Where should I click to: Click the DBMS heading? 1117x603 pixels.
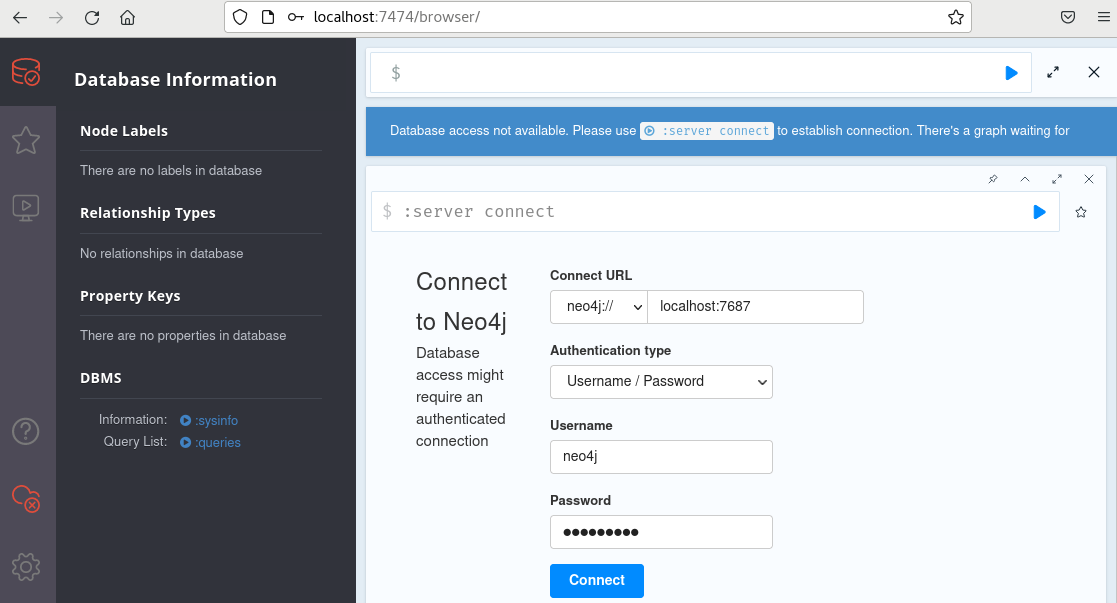[x=101, y=378]
